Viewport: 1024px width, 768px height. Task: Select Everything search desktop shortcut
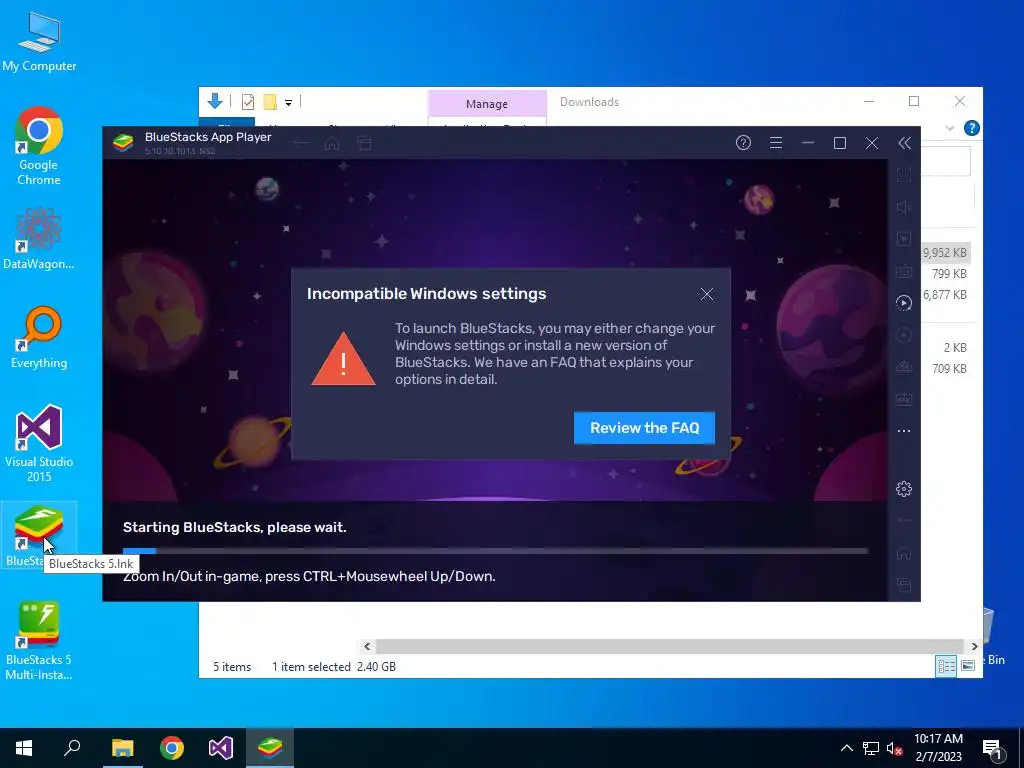click(x=39, y=338)
